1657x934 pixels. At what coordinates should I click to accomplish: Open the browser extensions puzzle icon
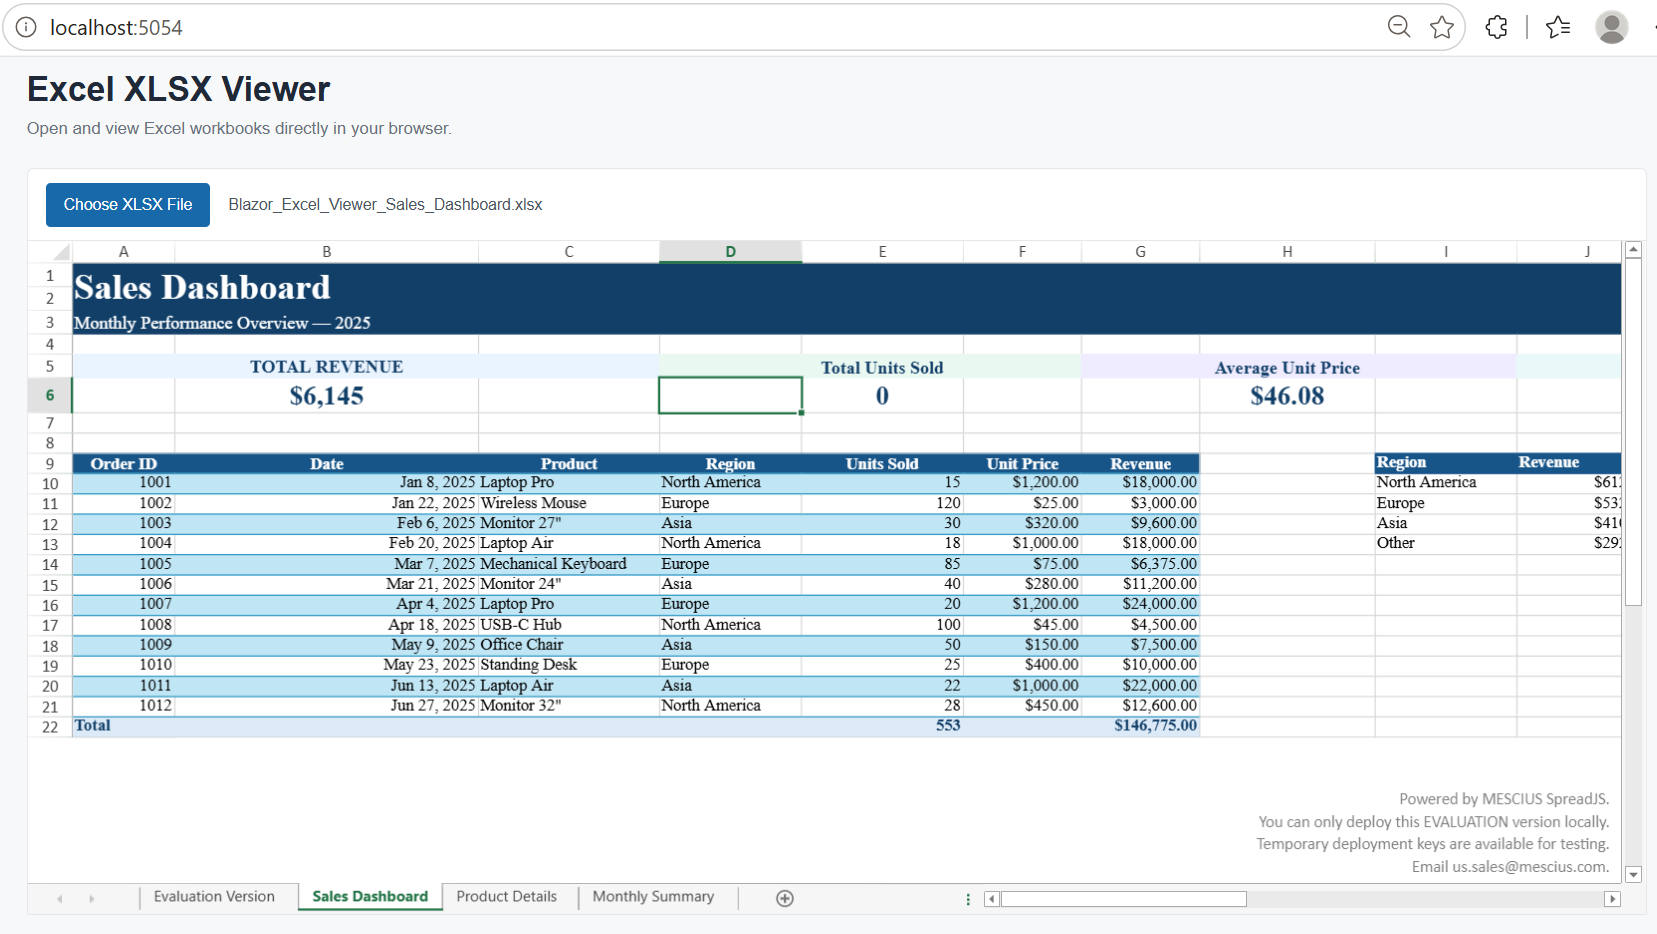tap(1497, 27)
